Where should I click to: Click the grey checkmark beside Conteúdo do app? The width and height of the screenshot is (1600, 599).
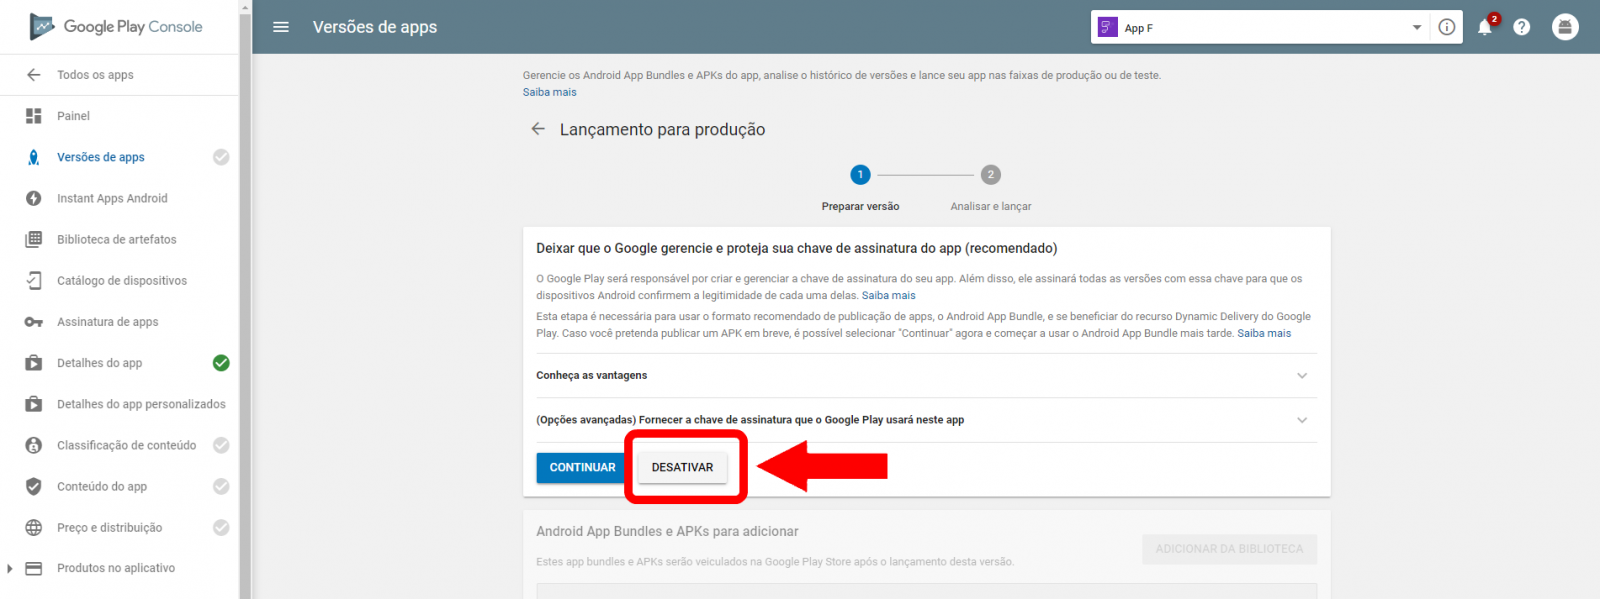point(221,486)
